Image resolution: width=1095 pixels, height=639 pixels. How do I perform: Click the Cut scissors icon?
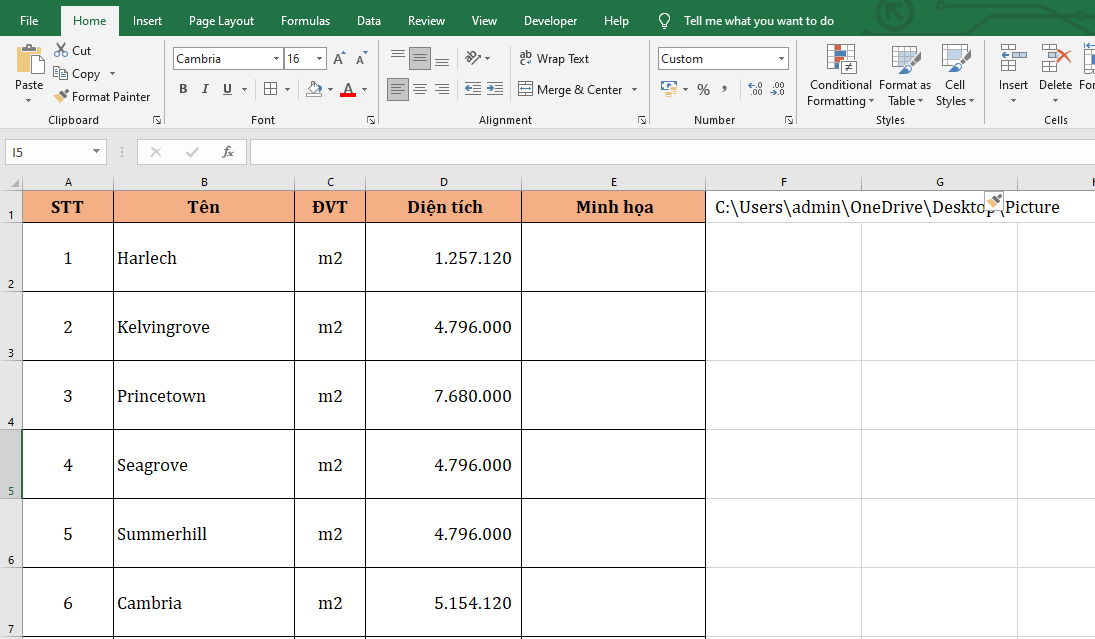61,50
